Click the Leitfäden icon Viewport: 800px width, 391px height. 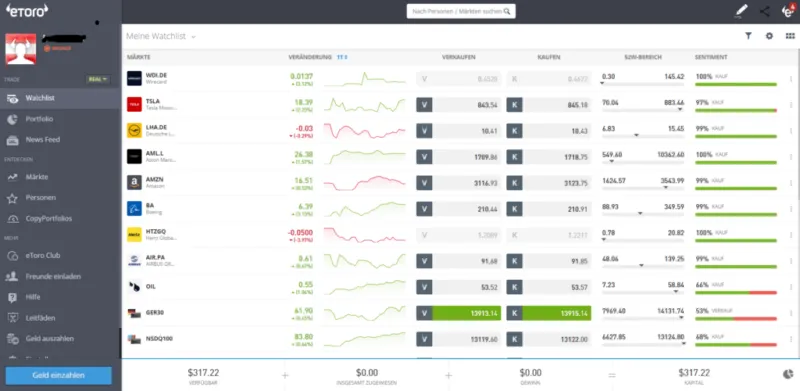(12, 317)
